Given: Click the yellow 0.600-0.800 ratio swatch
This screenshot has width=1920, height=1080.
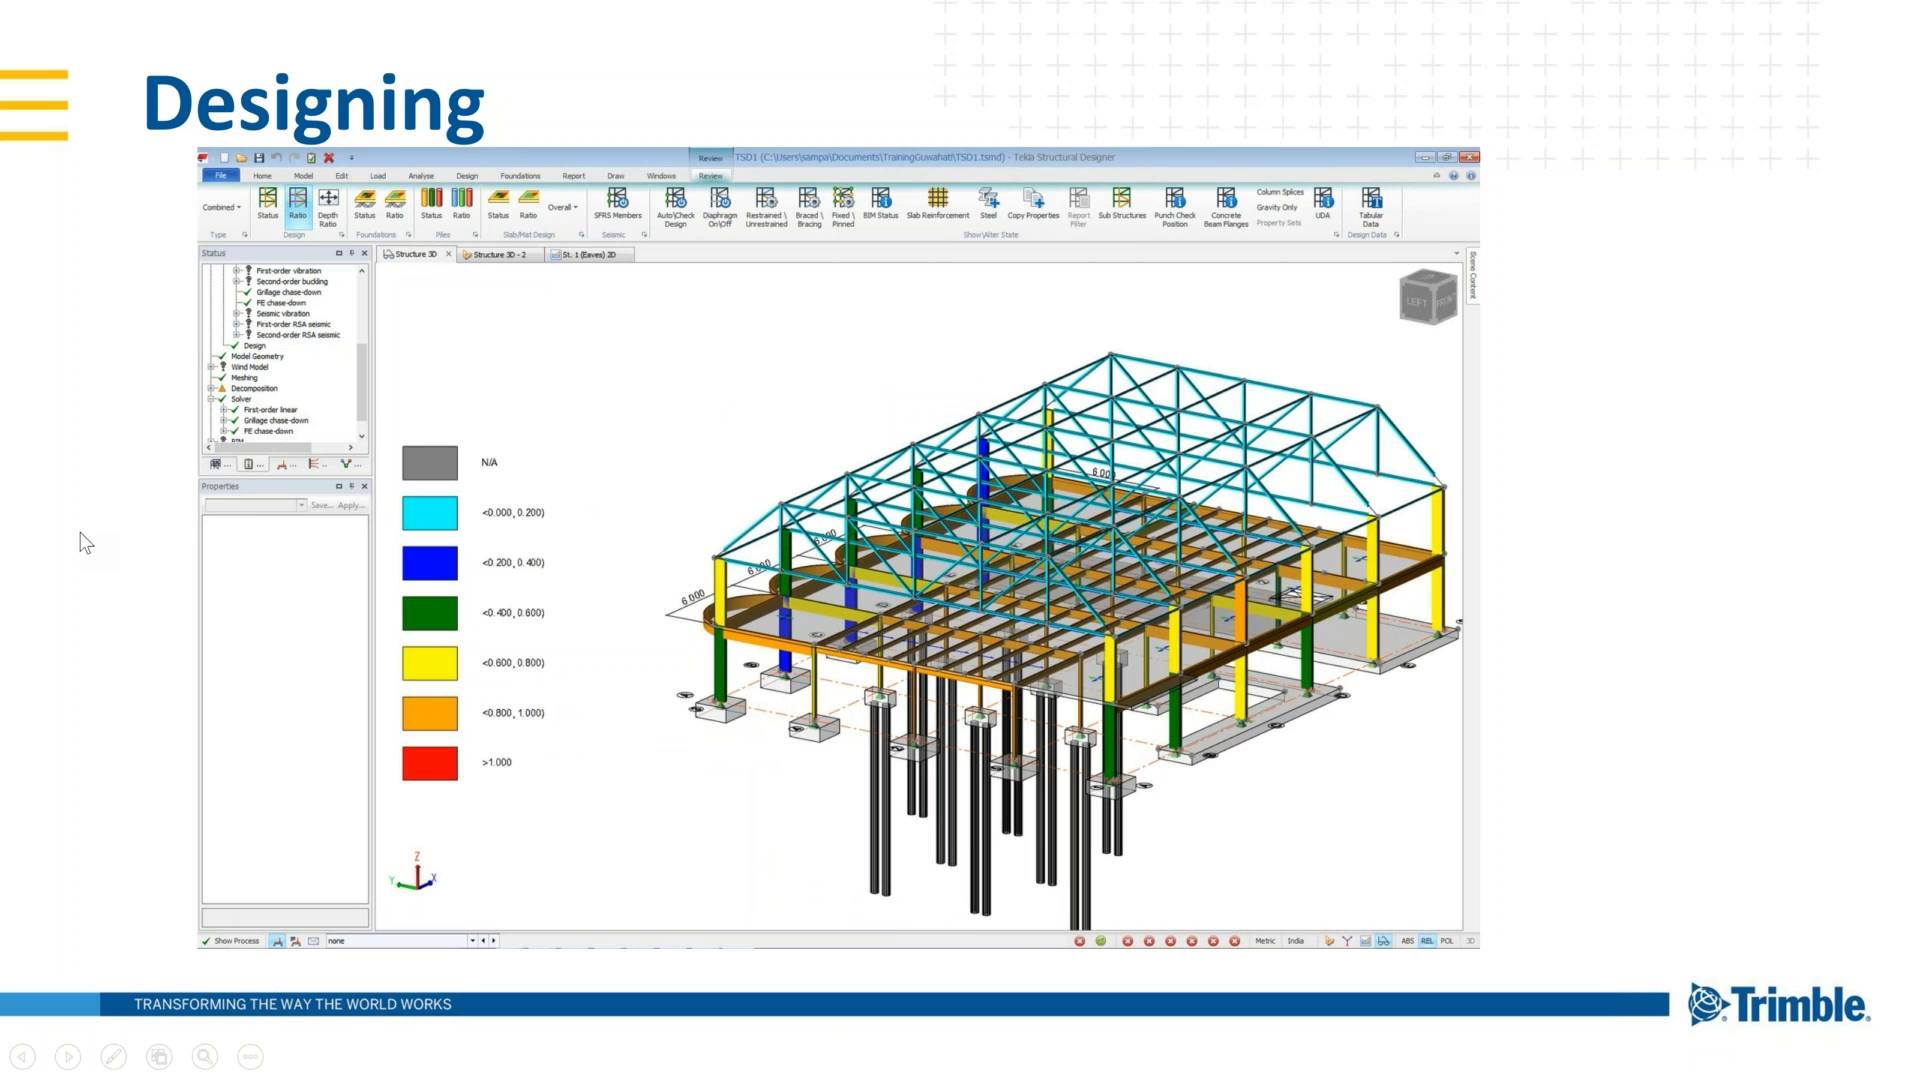Looking at the screenshot, I should pos(430,663).
